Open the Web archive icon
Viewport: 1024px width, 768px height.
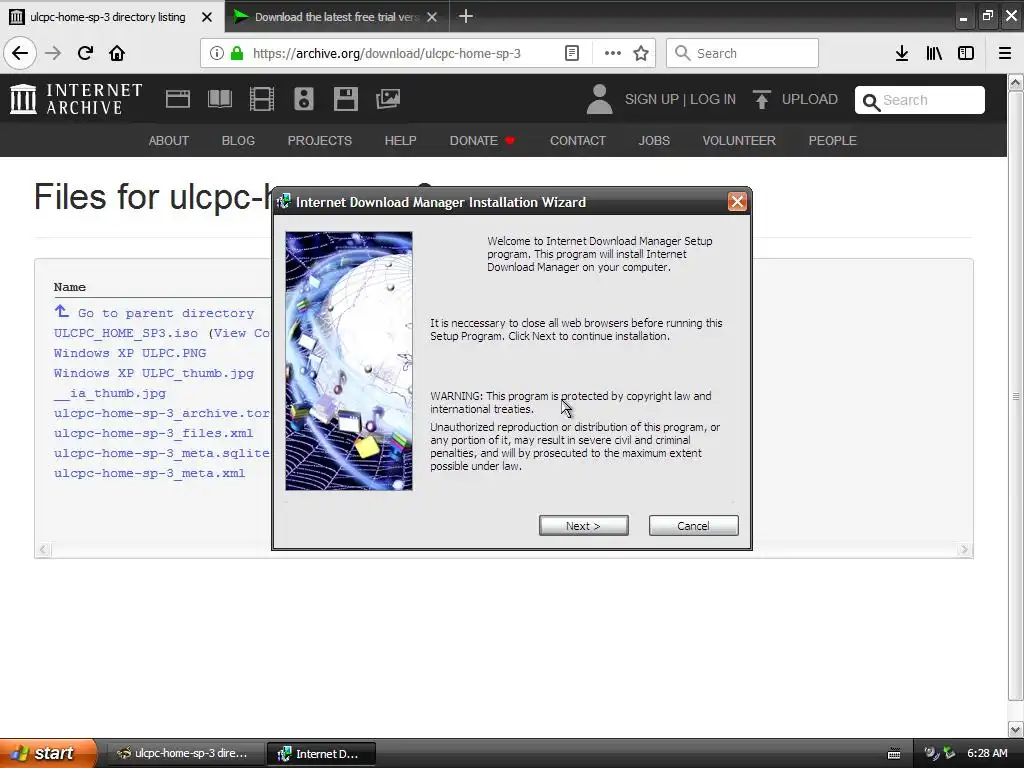[178, 99]
